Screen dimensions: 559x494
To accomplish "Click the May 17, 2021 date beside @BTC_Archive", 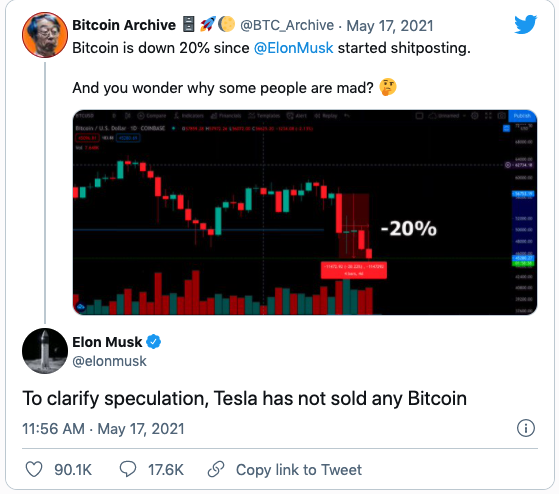I will (390, 26).
